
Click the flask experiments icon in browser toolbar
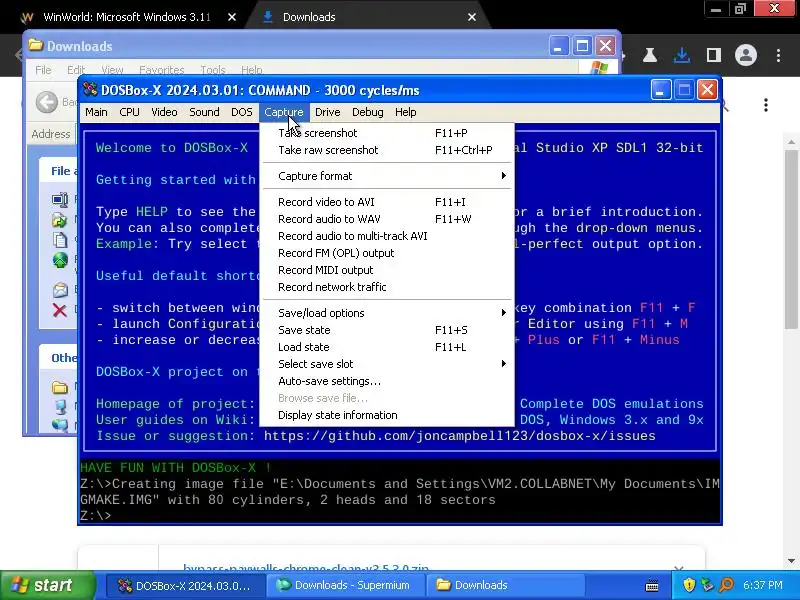click(x=649, y=55)
